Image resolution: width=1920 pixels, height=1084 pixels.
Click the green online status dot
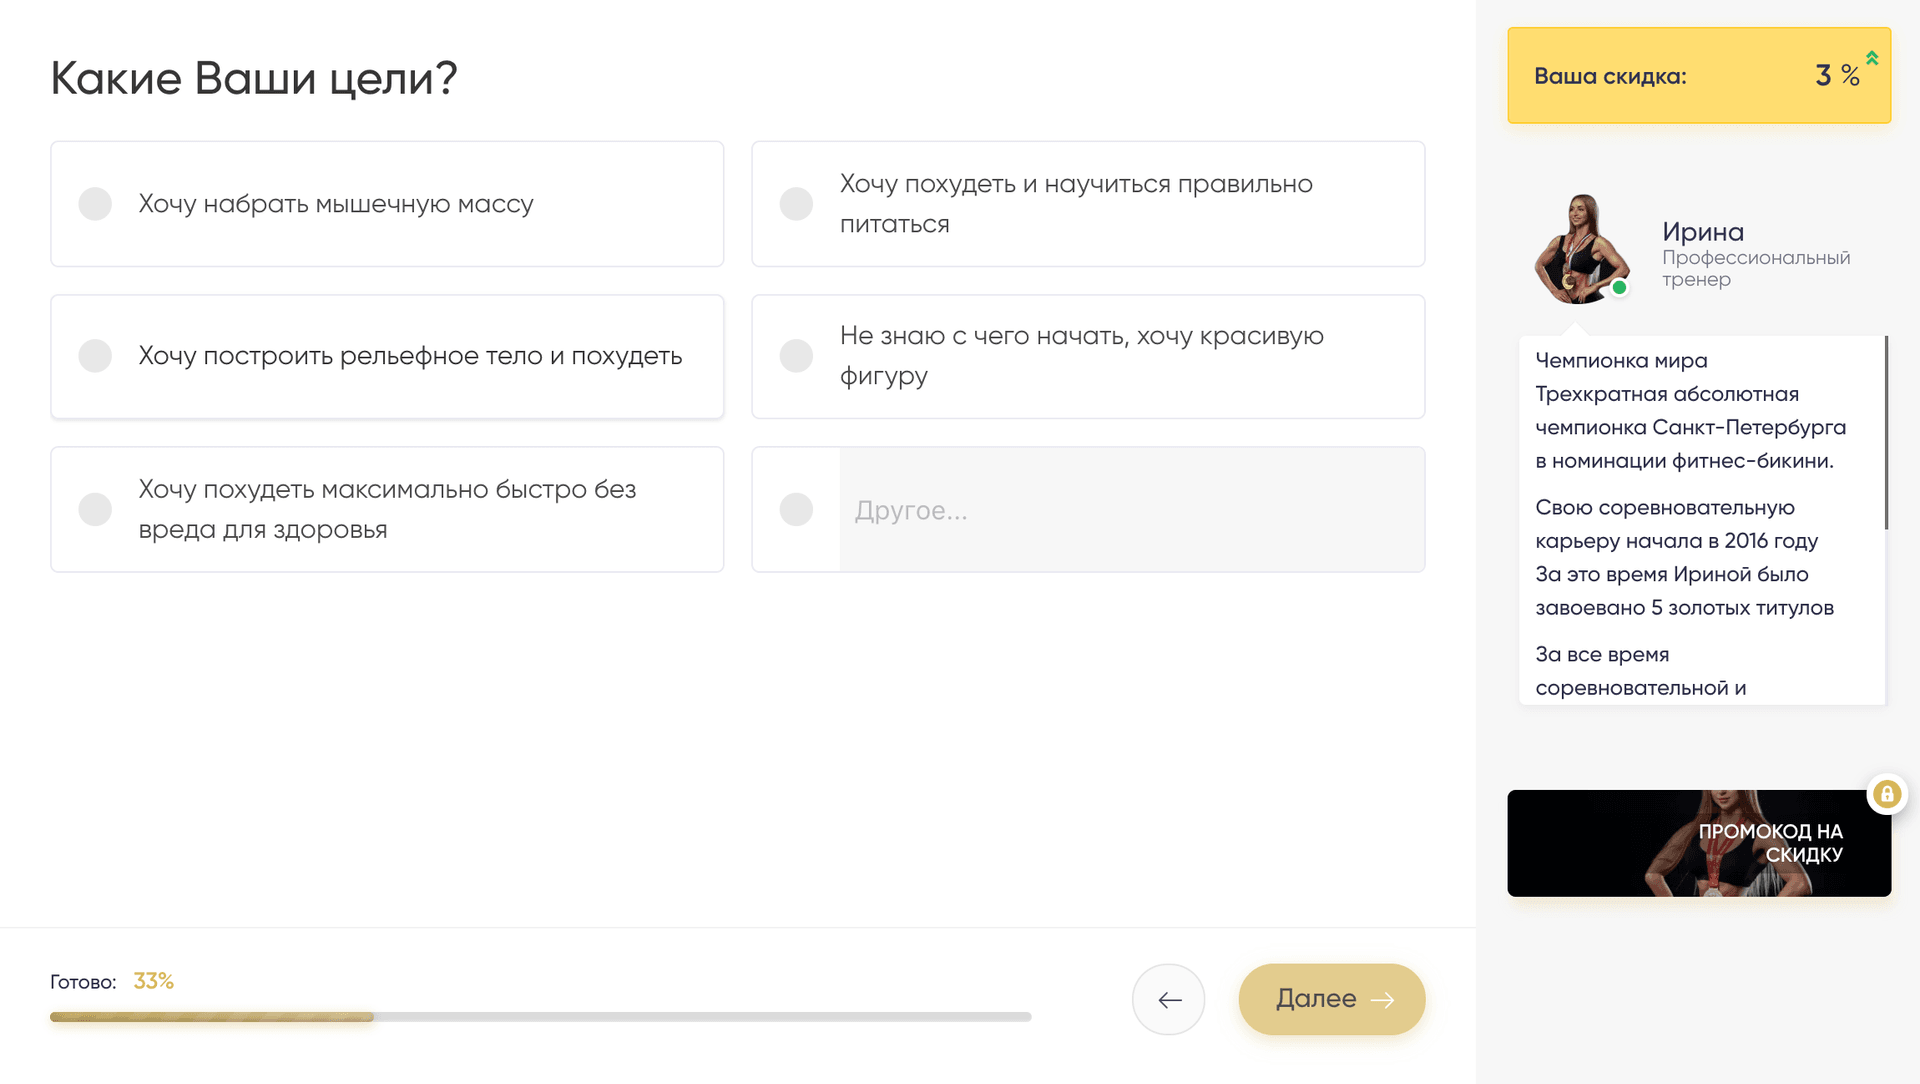coord(1619,288)
